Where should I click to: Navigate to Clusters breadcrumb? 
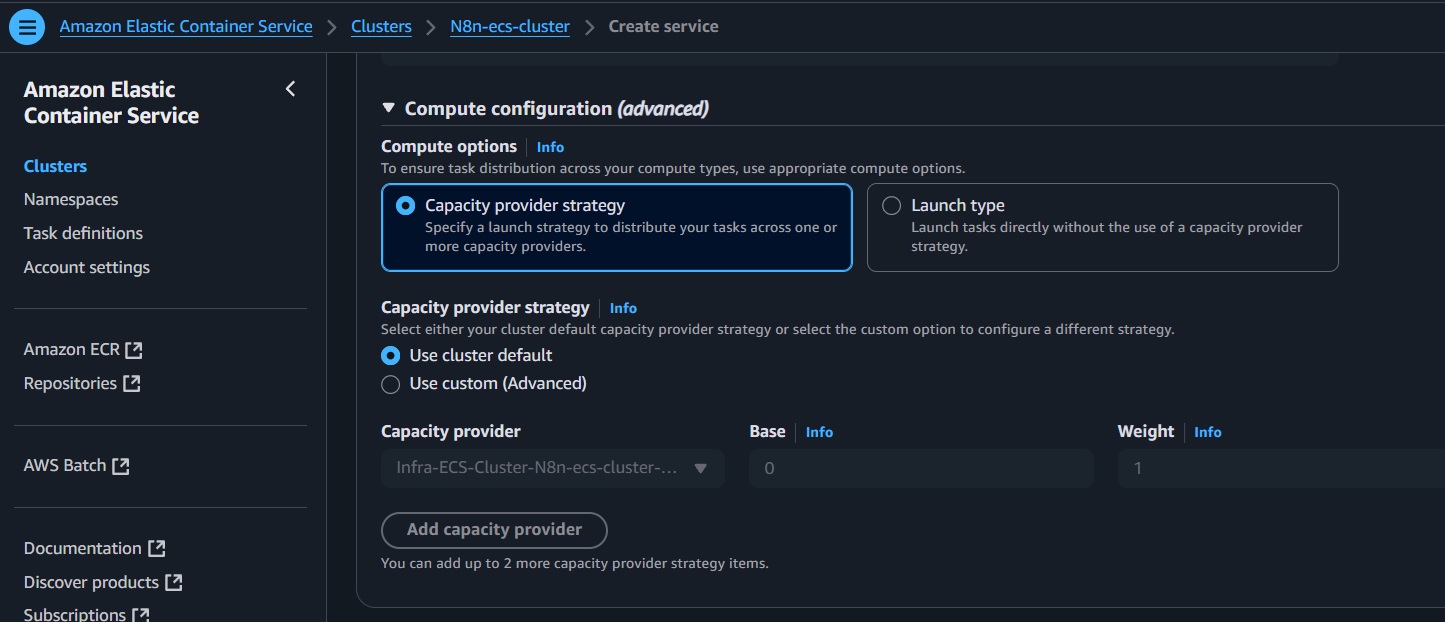tap(381, 27)
